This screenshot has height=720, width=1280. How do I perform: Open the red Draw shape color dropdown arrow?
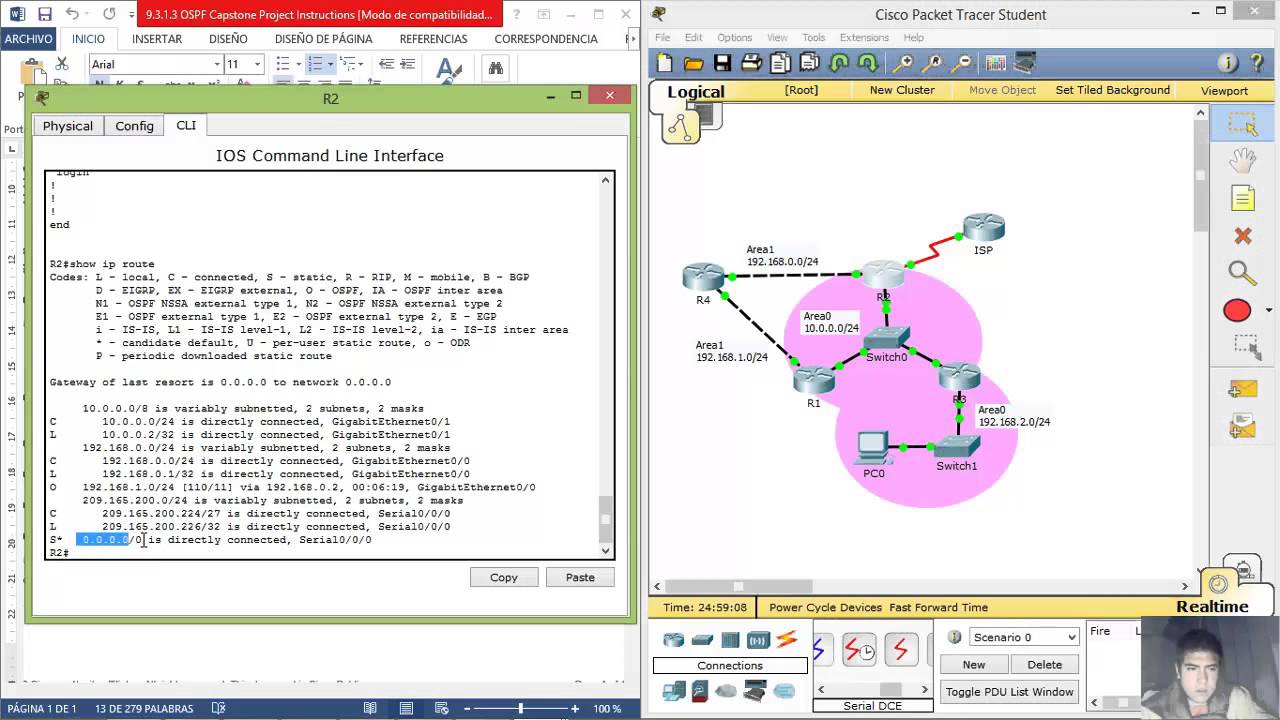click(x=1269, y=311)
